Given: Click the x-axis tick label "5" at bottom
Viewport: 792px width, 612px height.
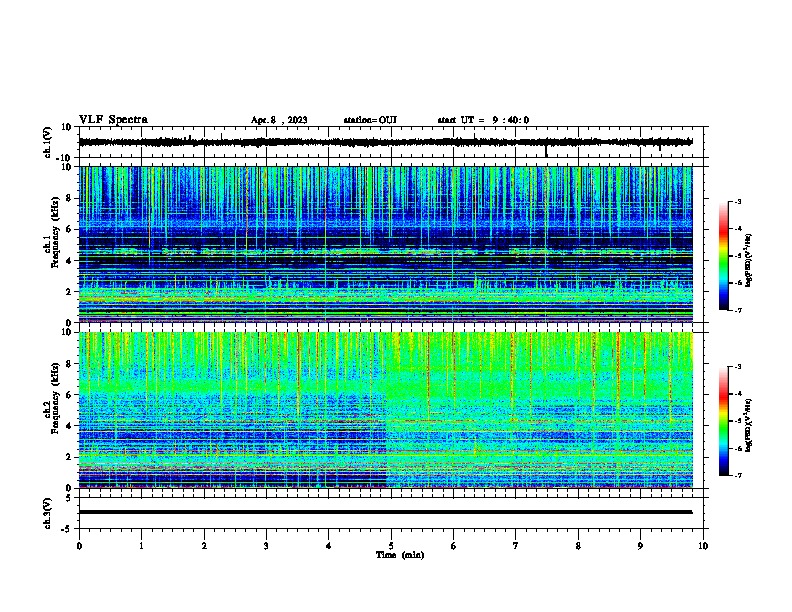Looking at the screenshot, I should (391, 546).
